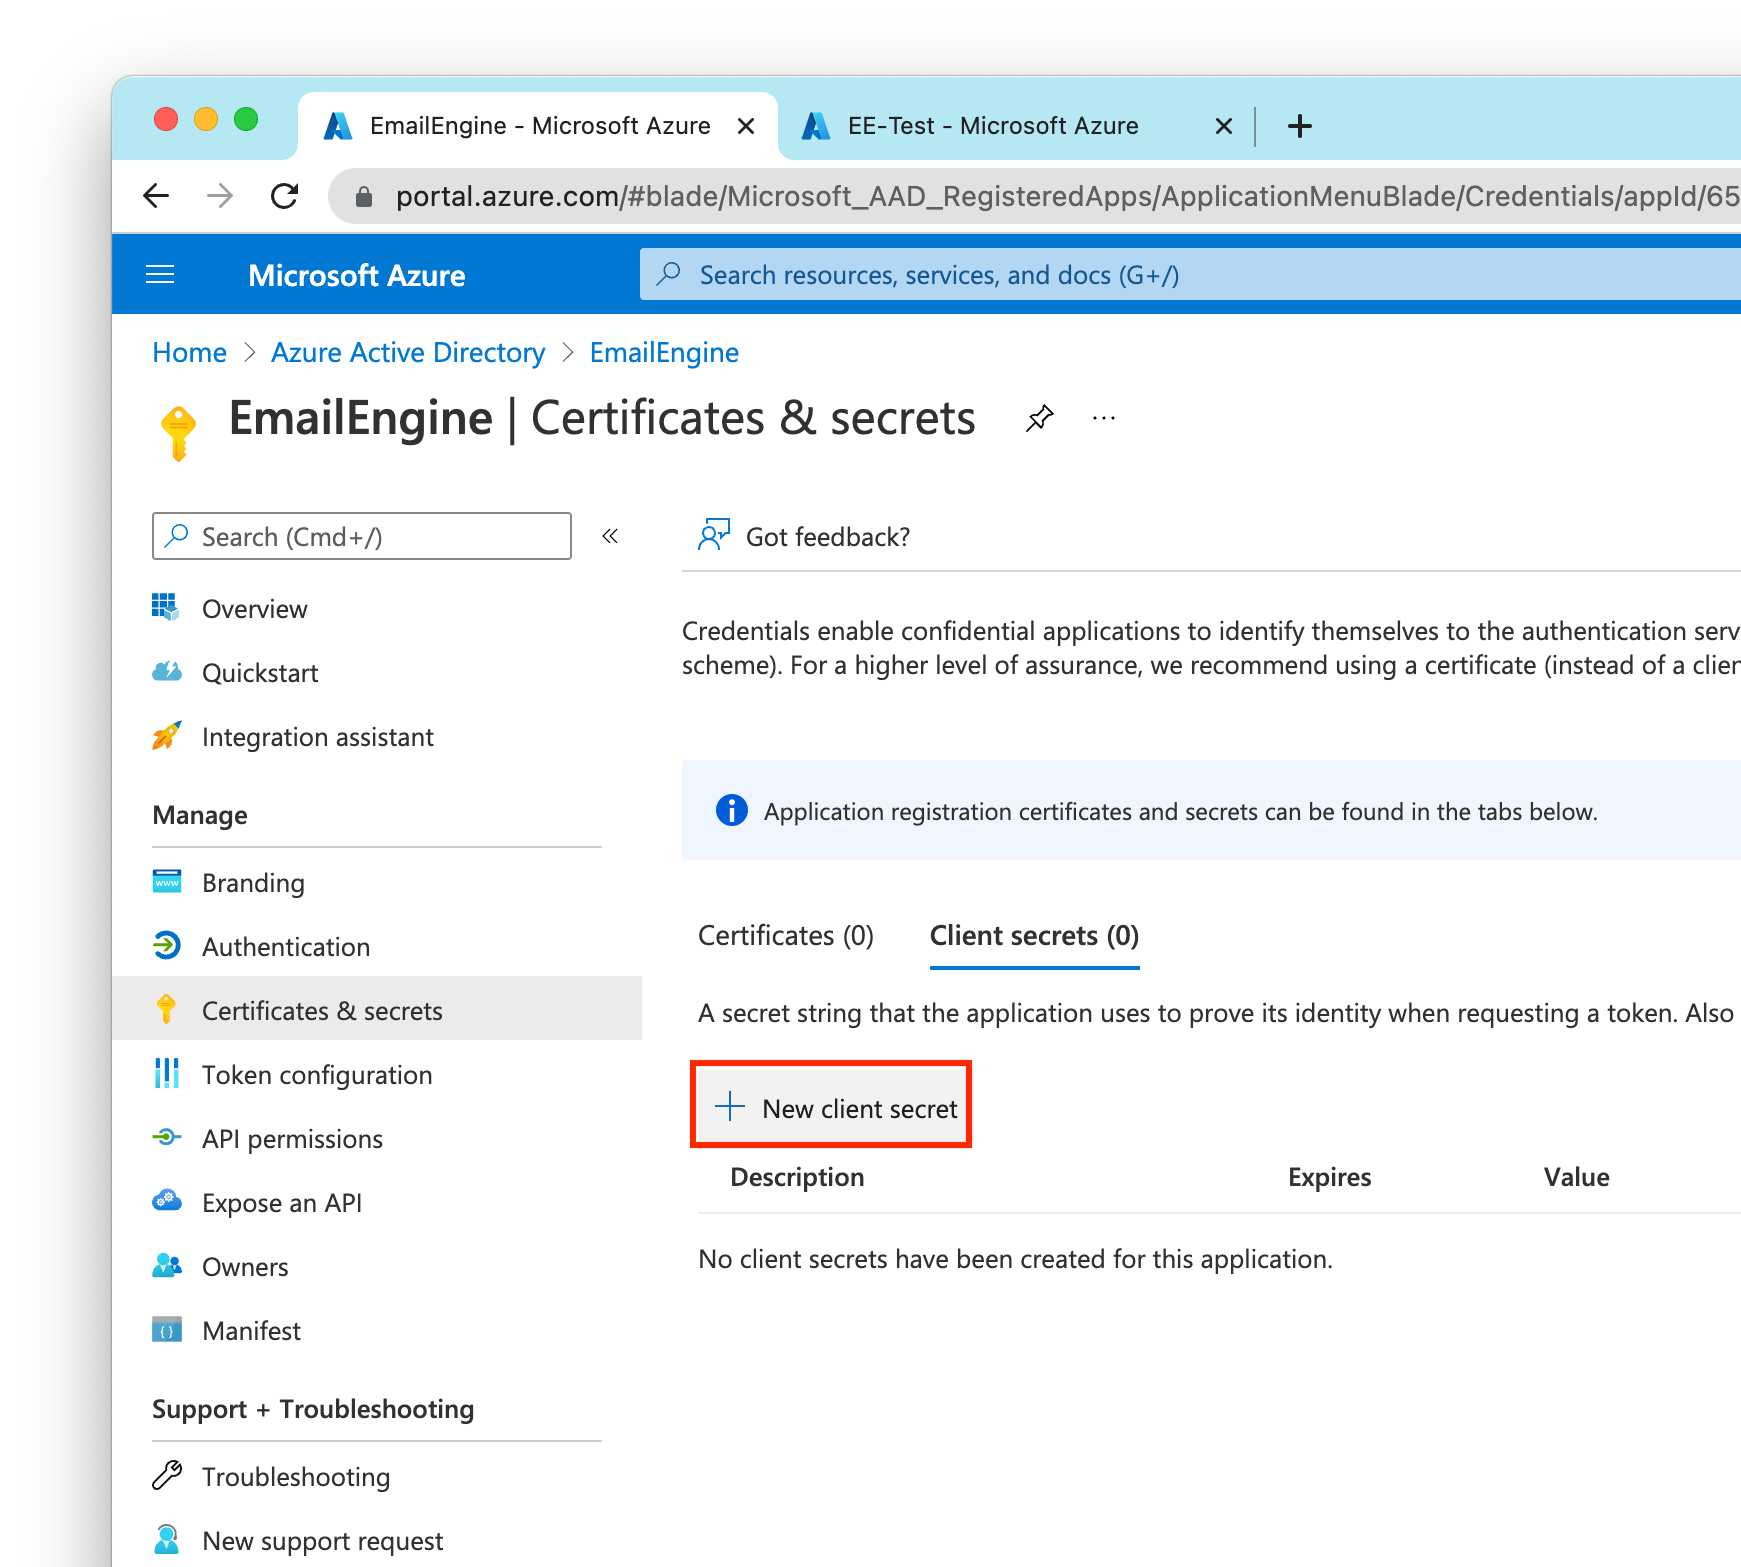Click the Quickstart cloud icon
The height and width of the screenshot is (1567, 1741).
[x=166, y=671]
